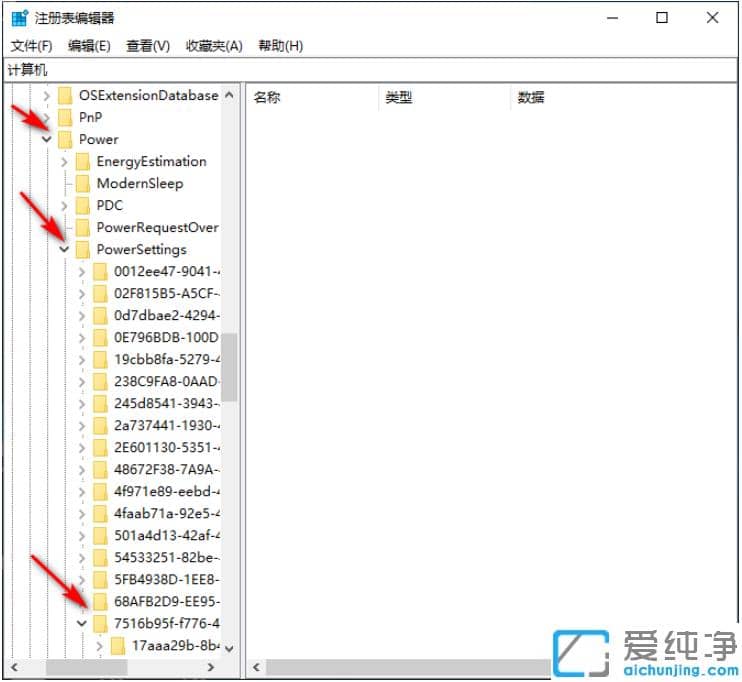This screenshot has width=742, height=682.
Task: Select the 0E796BDB-100D folder icon
Action: click(100, 337)
